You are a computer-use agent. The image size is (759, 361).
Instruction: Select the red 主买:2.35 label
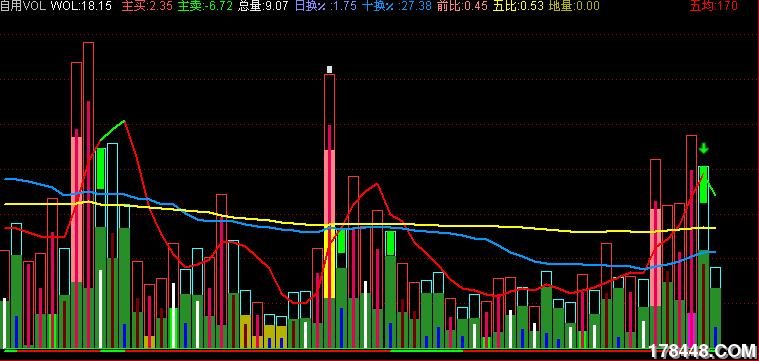coord(147,6)
